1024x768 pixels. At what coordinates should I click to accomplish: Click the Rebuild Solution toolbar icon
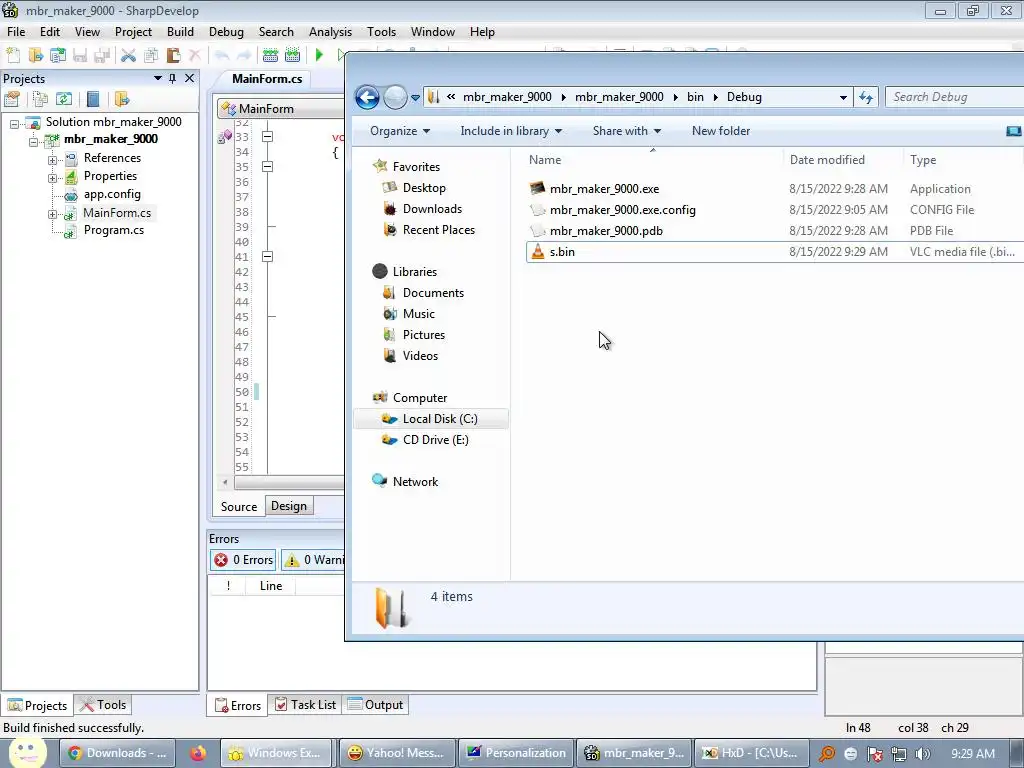tap(293, 56)
